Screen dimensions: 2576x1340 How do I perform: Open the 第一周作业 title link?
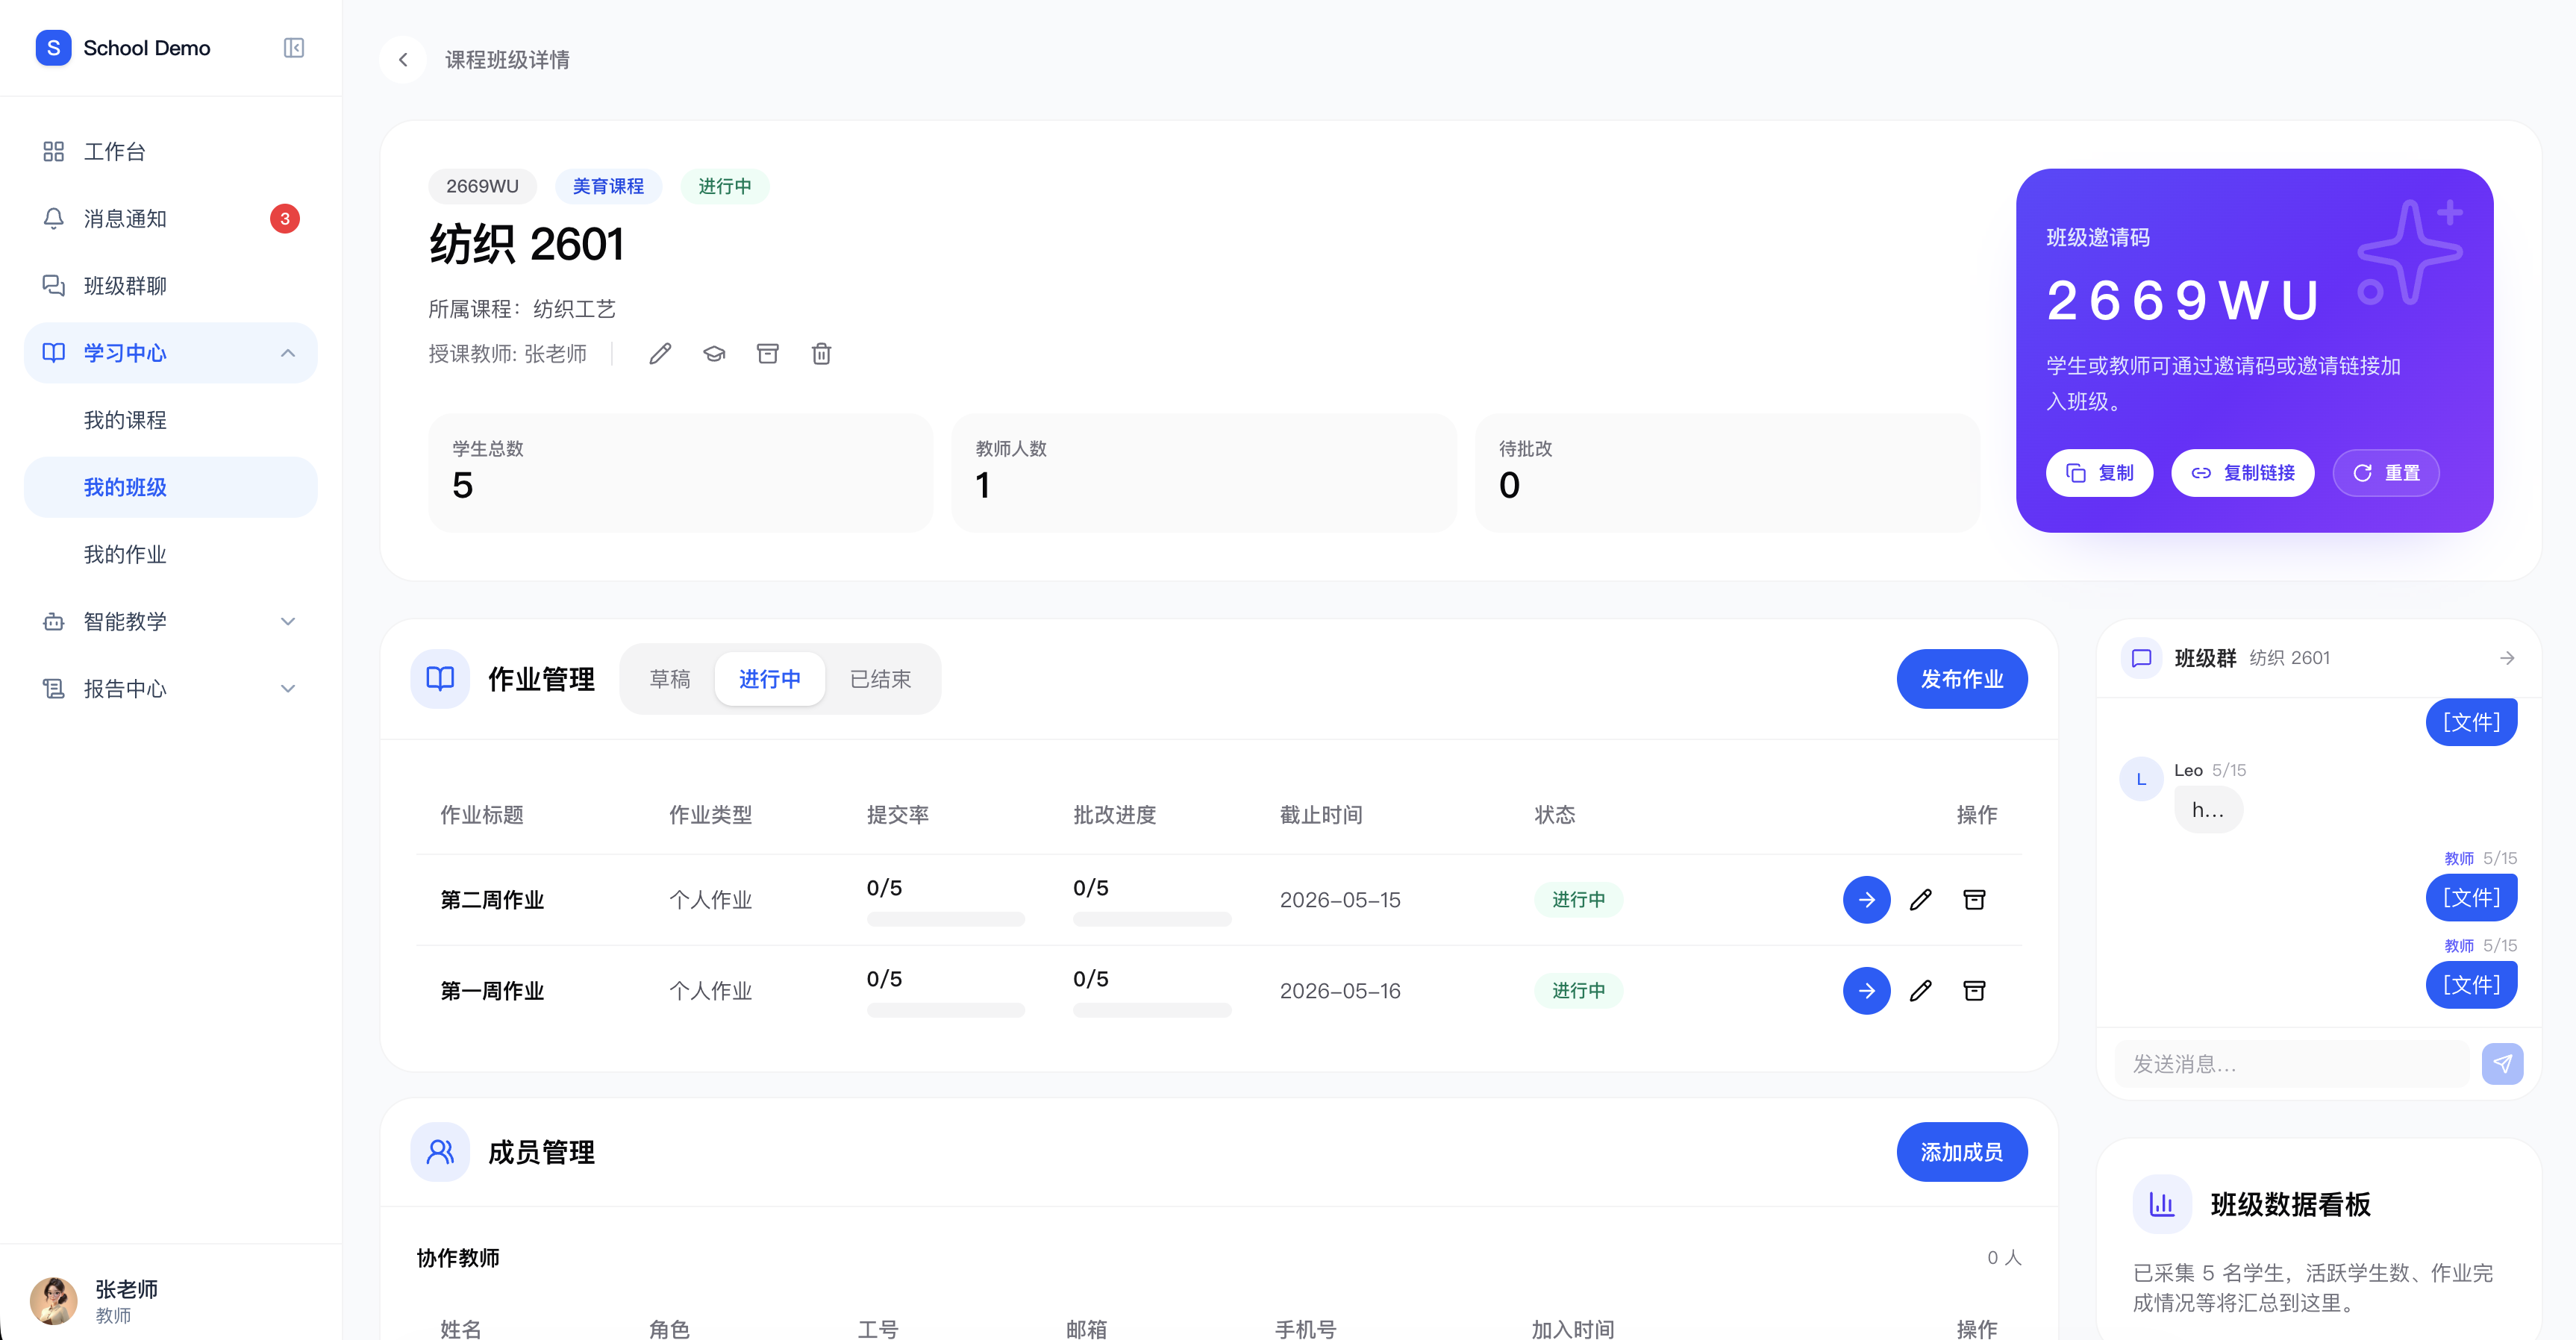click(492, 991)
